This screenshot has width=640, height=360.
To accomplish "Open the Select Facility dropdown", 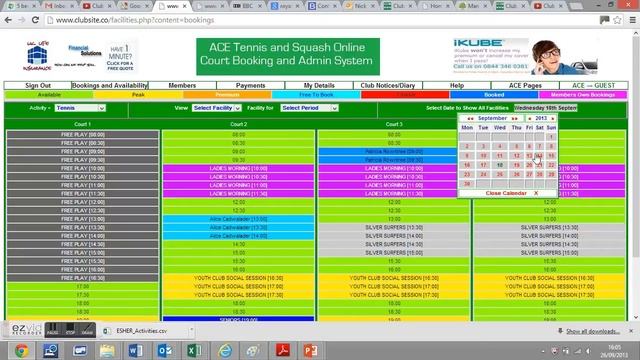I will tap(217, 108).
